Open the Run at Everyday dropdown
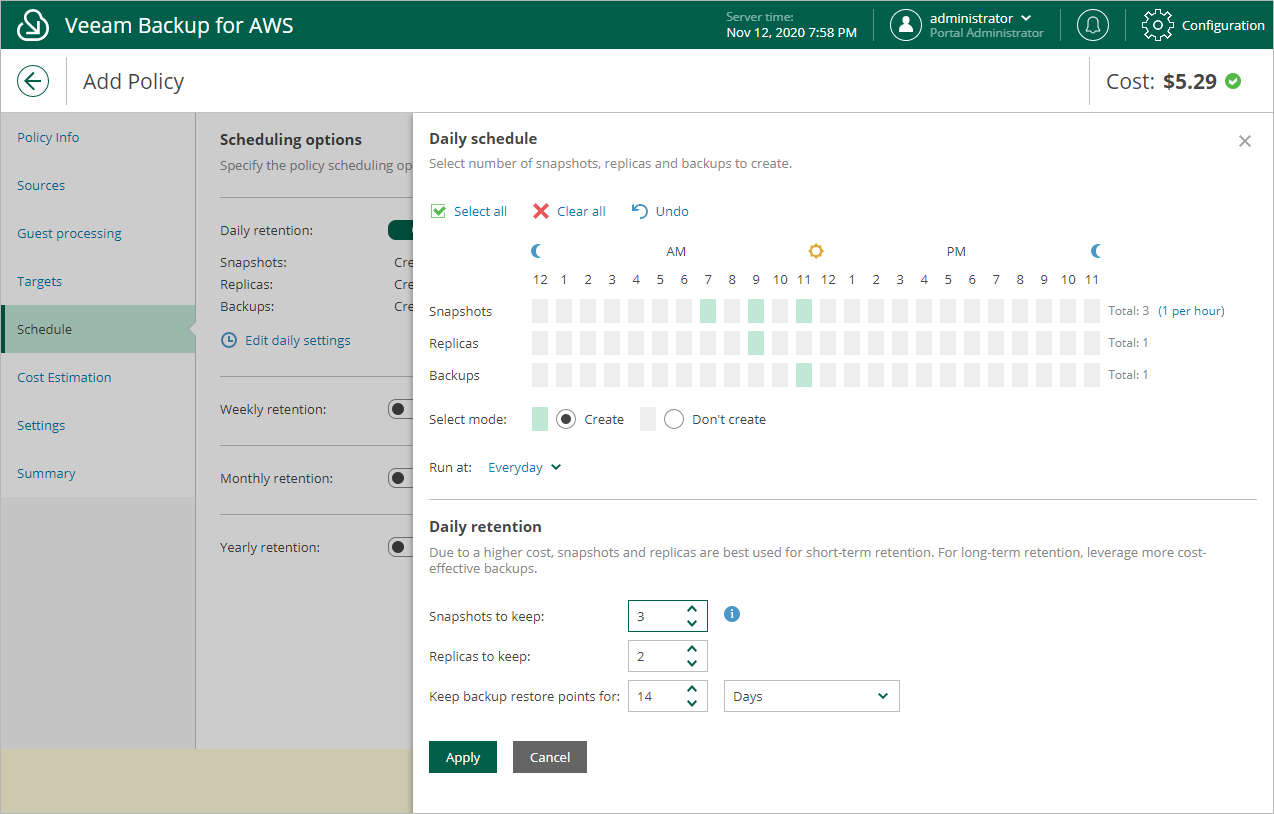This screenshot has width=1274, height=814. click(x=525, y=467)
